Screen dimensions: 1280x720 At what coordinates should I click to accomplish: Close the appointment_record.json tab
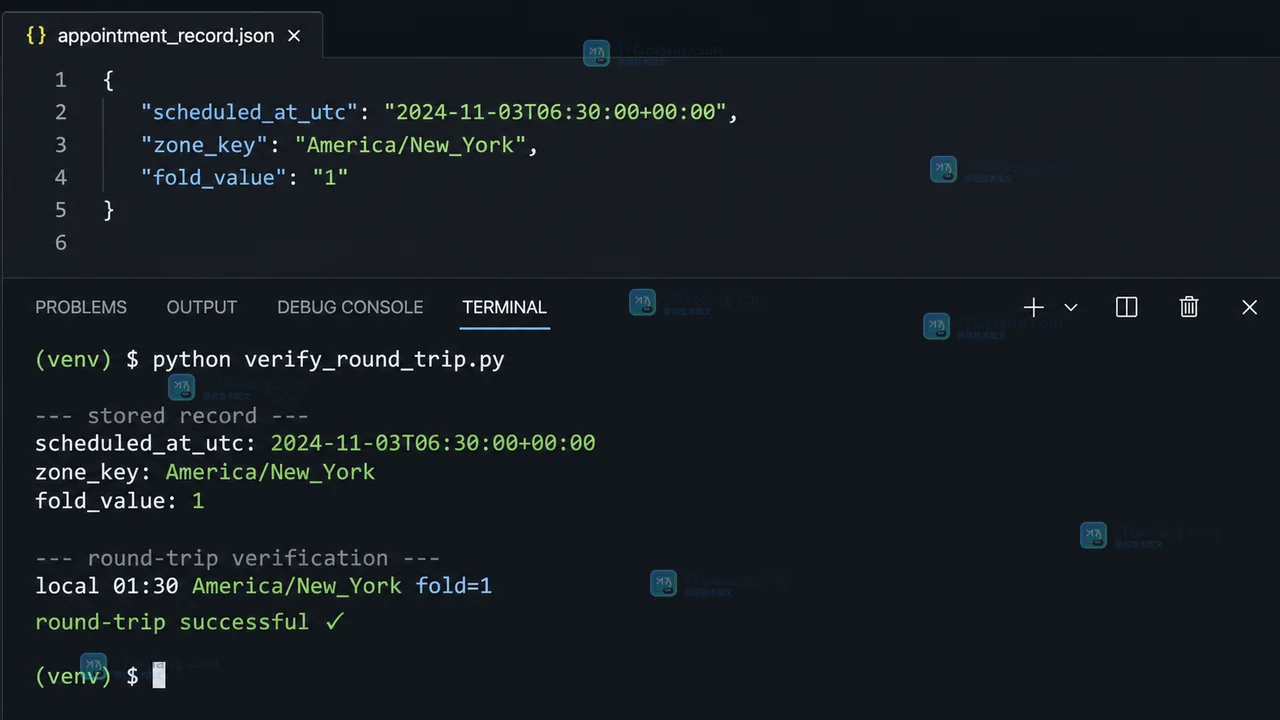[x=294, y=35]
